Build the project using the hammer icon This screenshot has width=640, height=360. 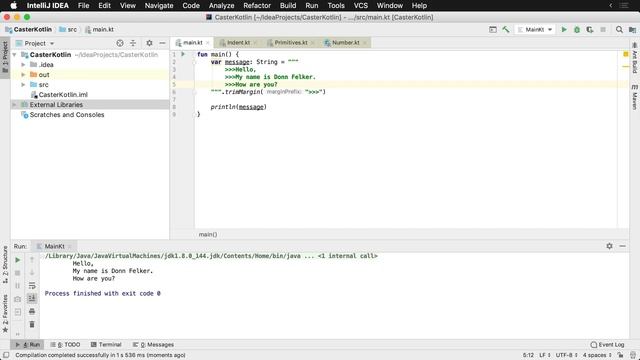pyautogui.click(x=506, y=29)
